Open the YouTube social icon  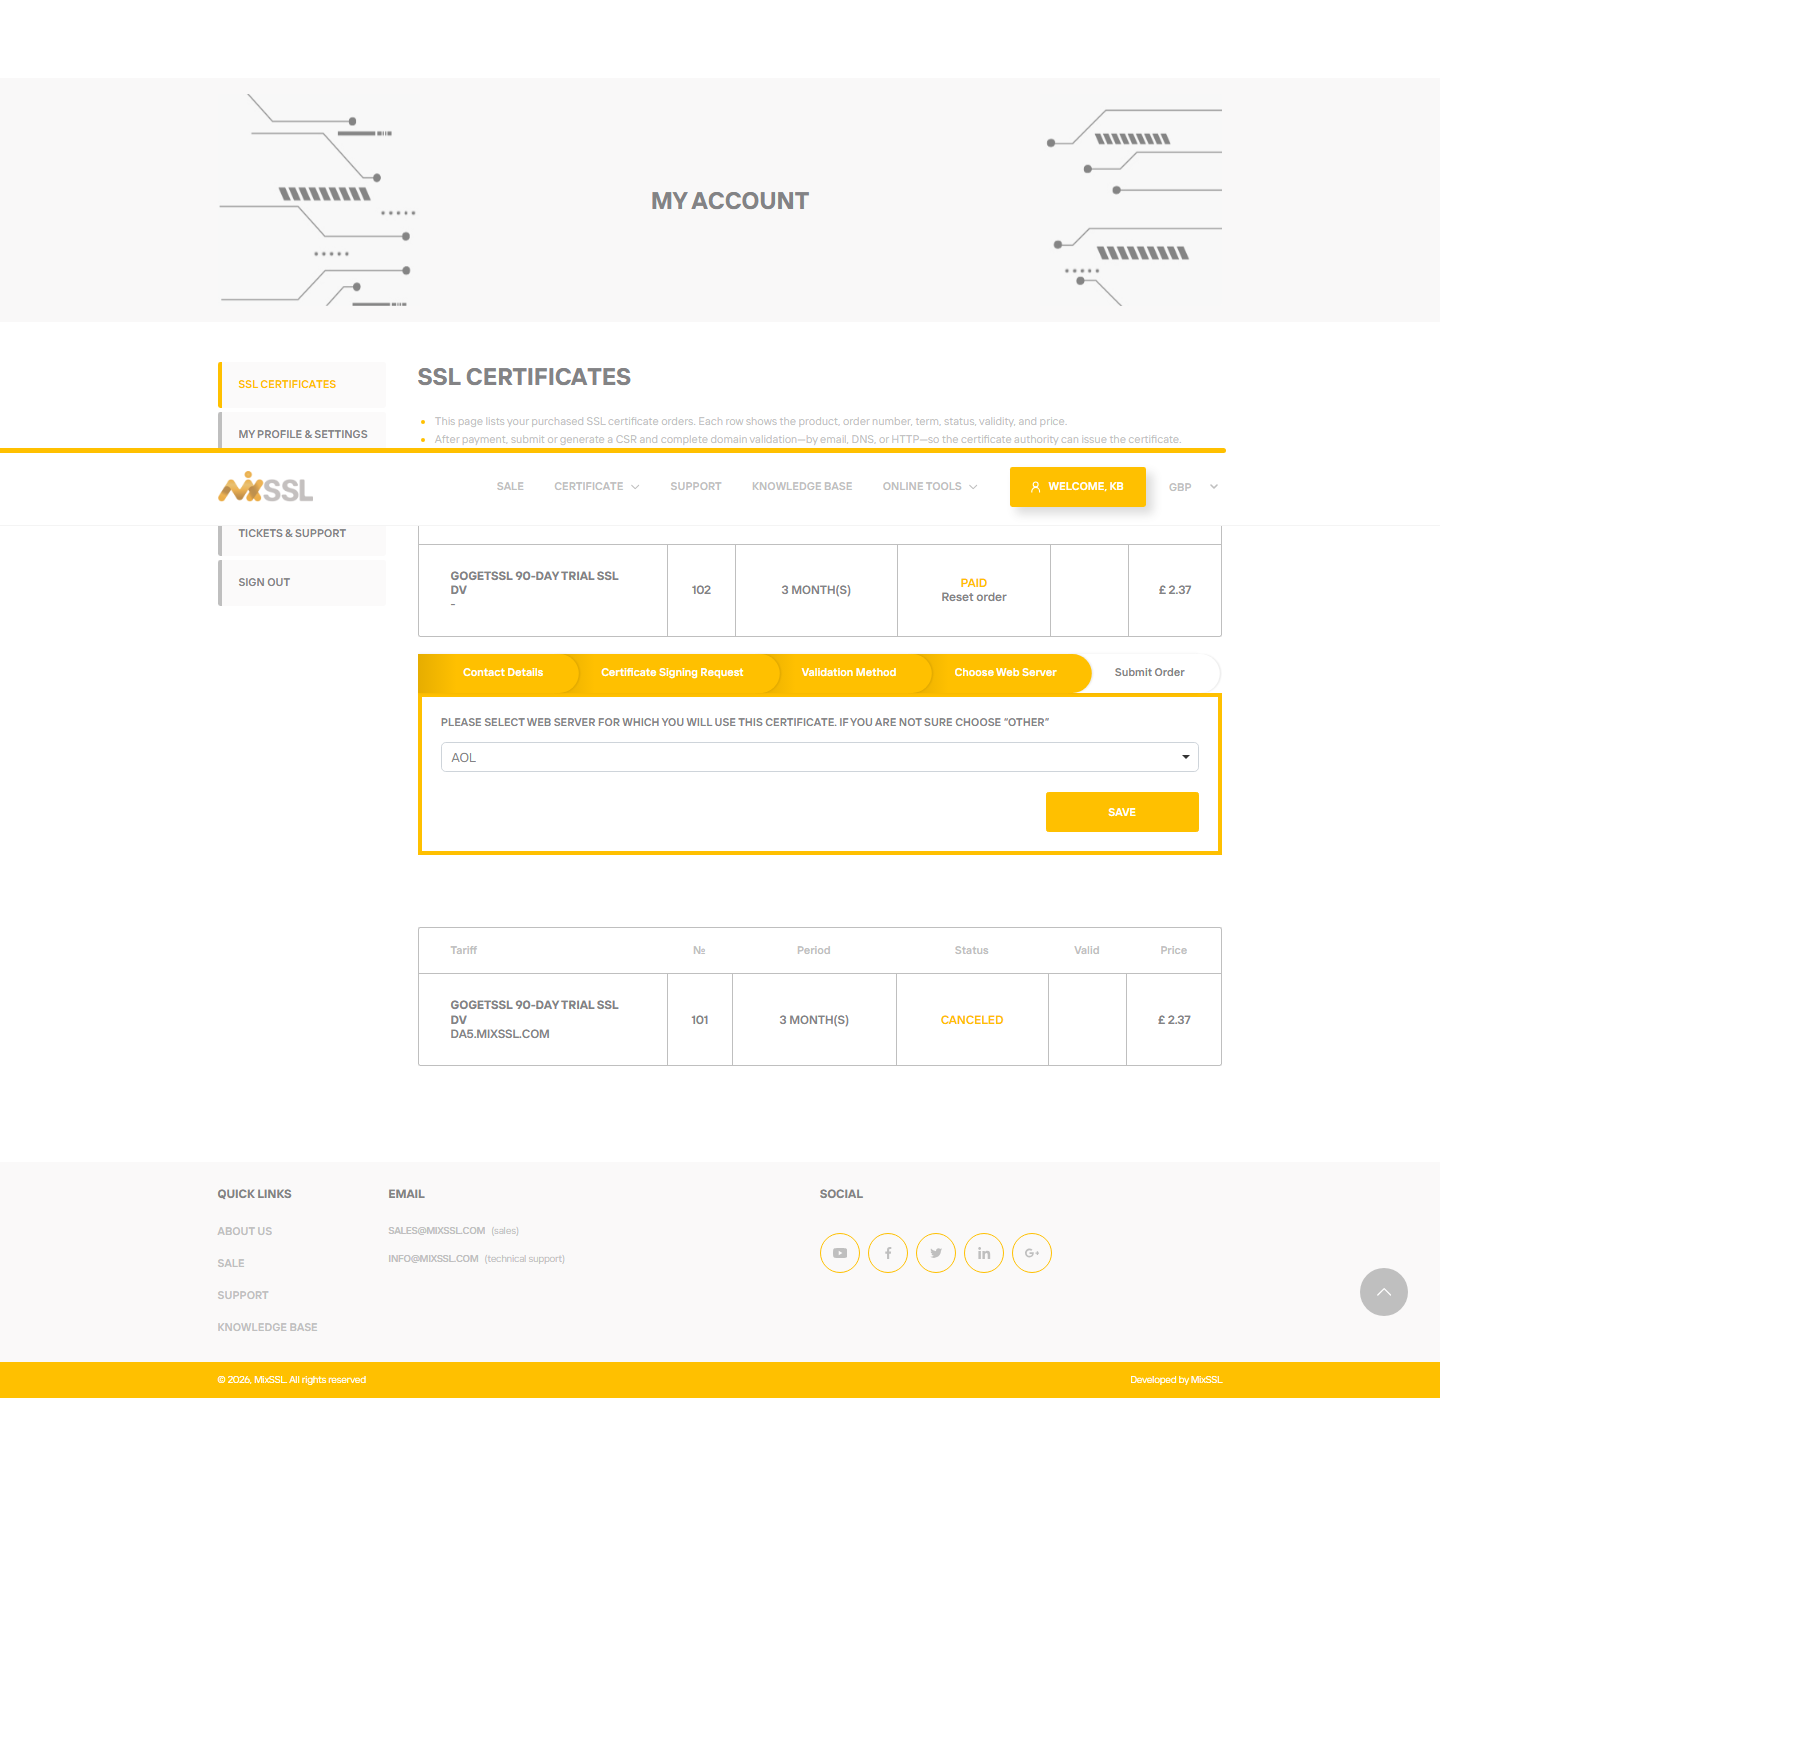click(840, 1253)
